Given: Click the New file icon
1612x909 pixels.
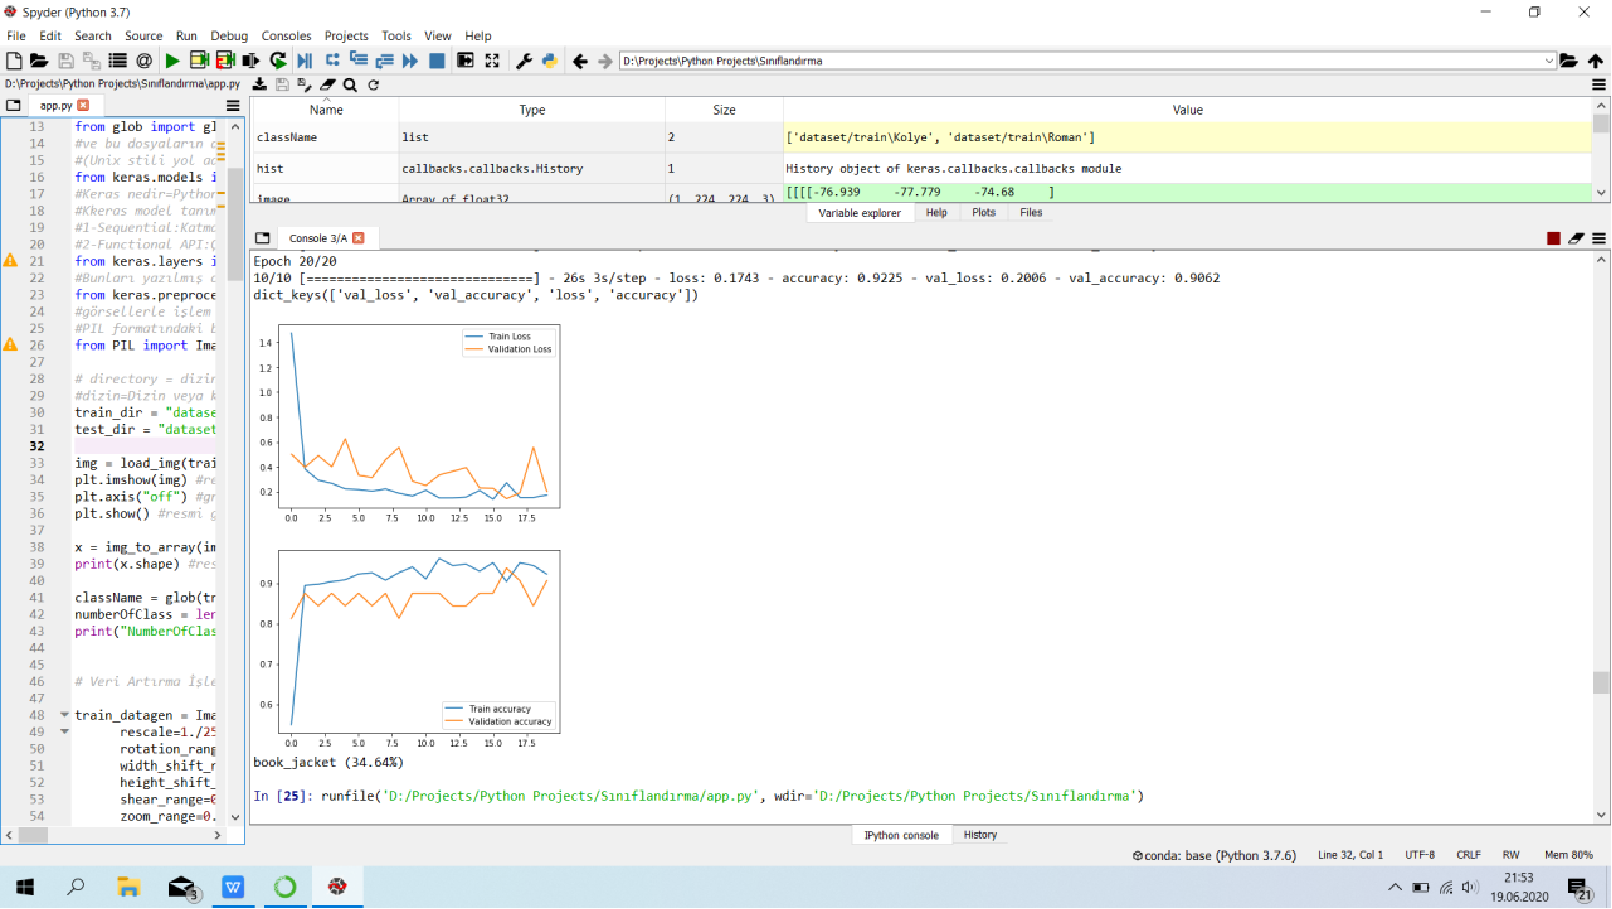Looking at the screenshot, I should point(14,61).
